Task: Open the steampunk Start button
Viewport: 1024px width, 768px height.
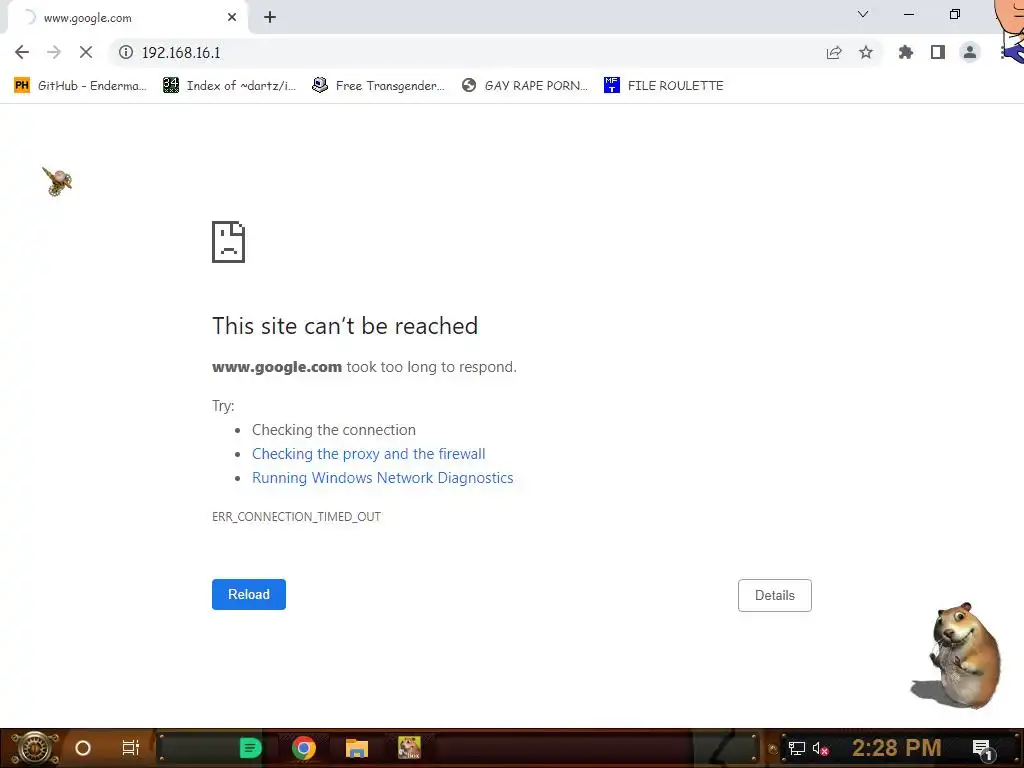Action: [35, 748]
